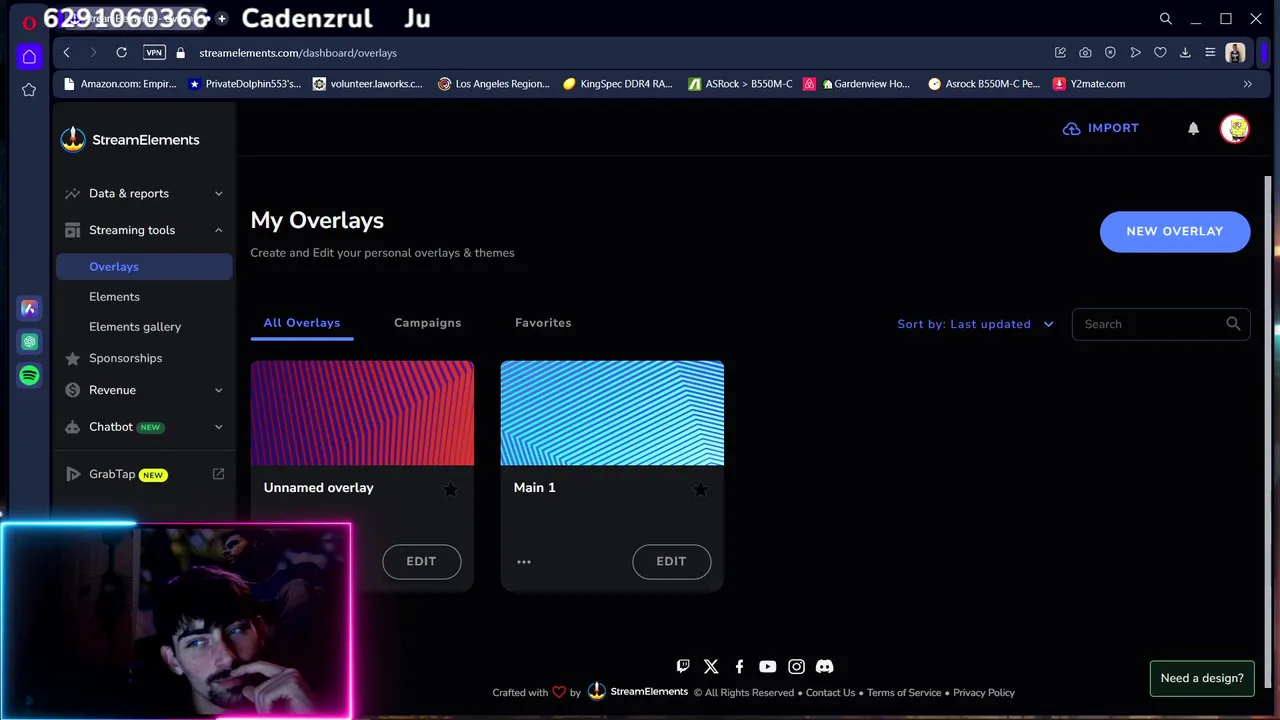Open the Amazon.com bookmark
The height and width of the screenshot is (720, 1280).
click(x=120, y=84)
